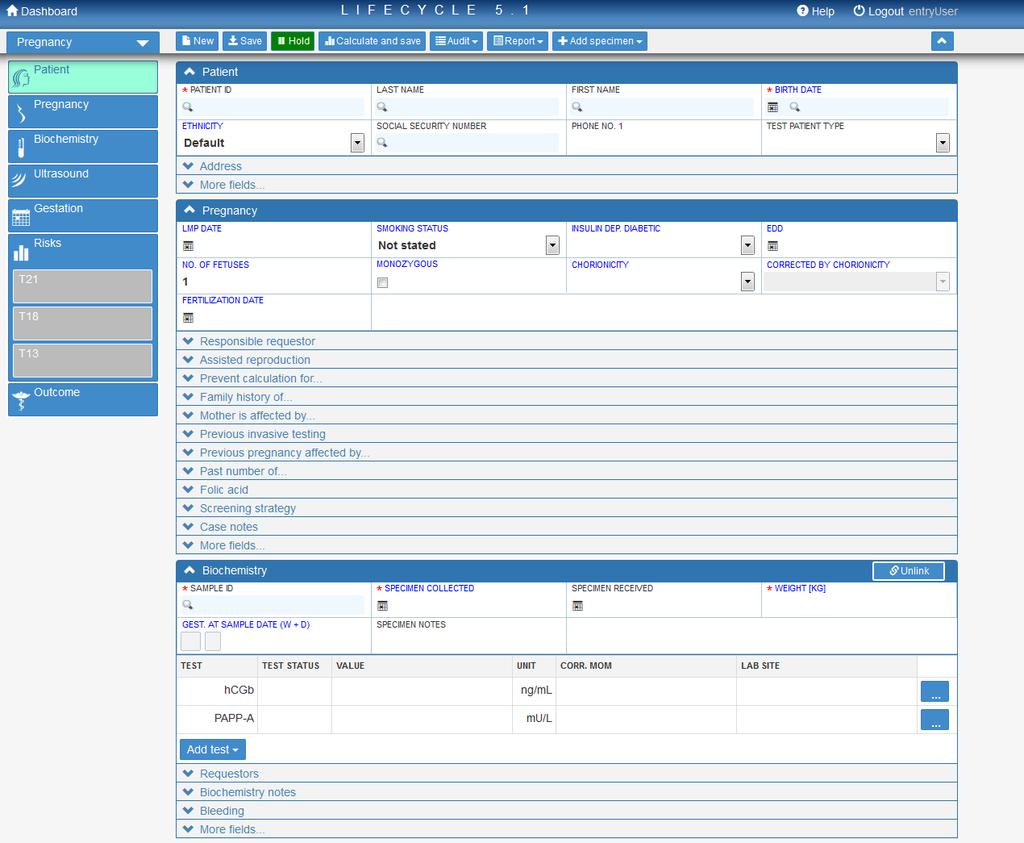
Task: Click the Weight [kg] input field
Action: (858, 605)
